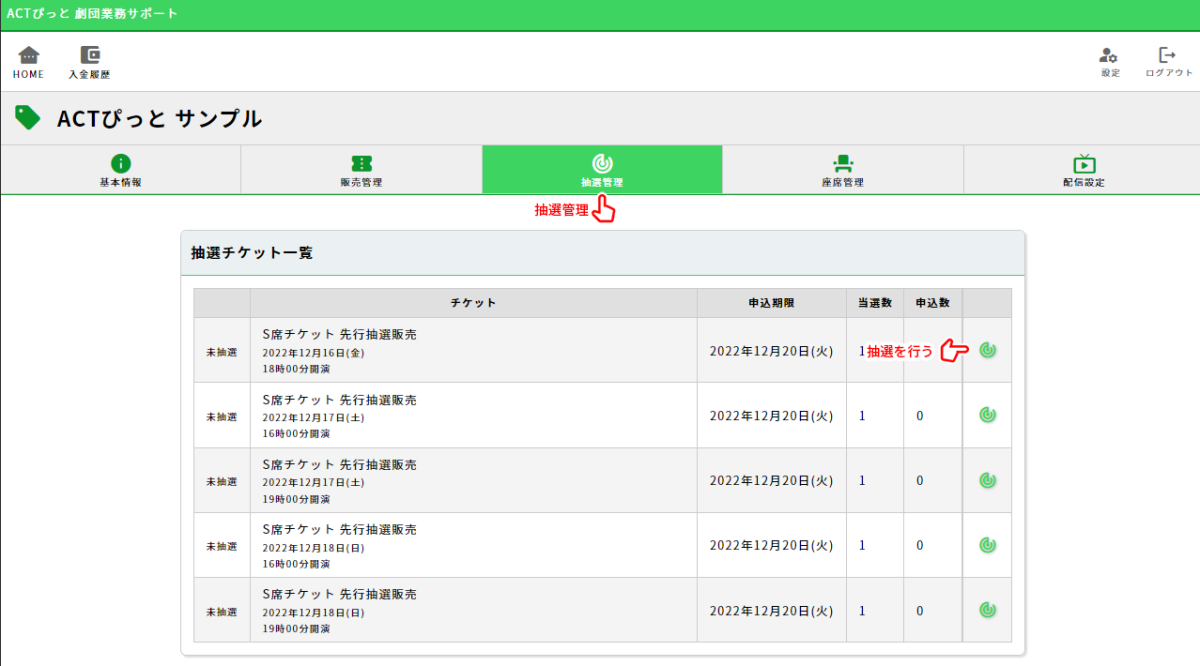The width and height of the screenshot is (1200, 666).
Task: Run lottery for Dec 16 18:00 ticket
Action: point(987,350)
